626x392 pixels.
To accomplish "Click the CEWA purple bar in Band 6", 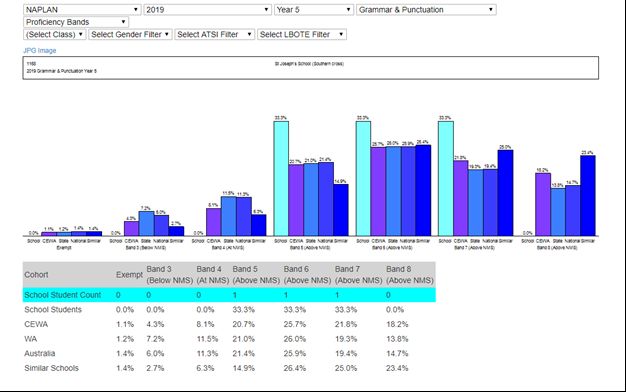I will tap(378, 192).
